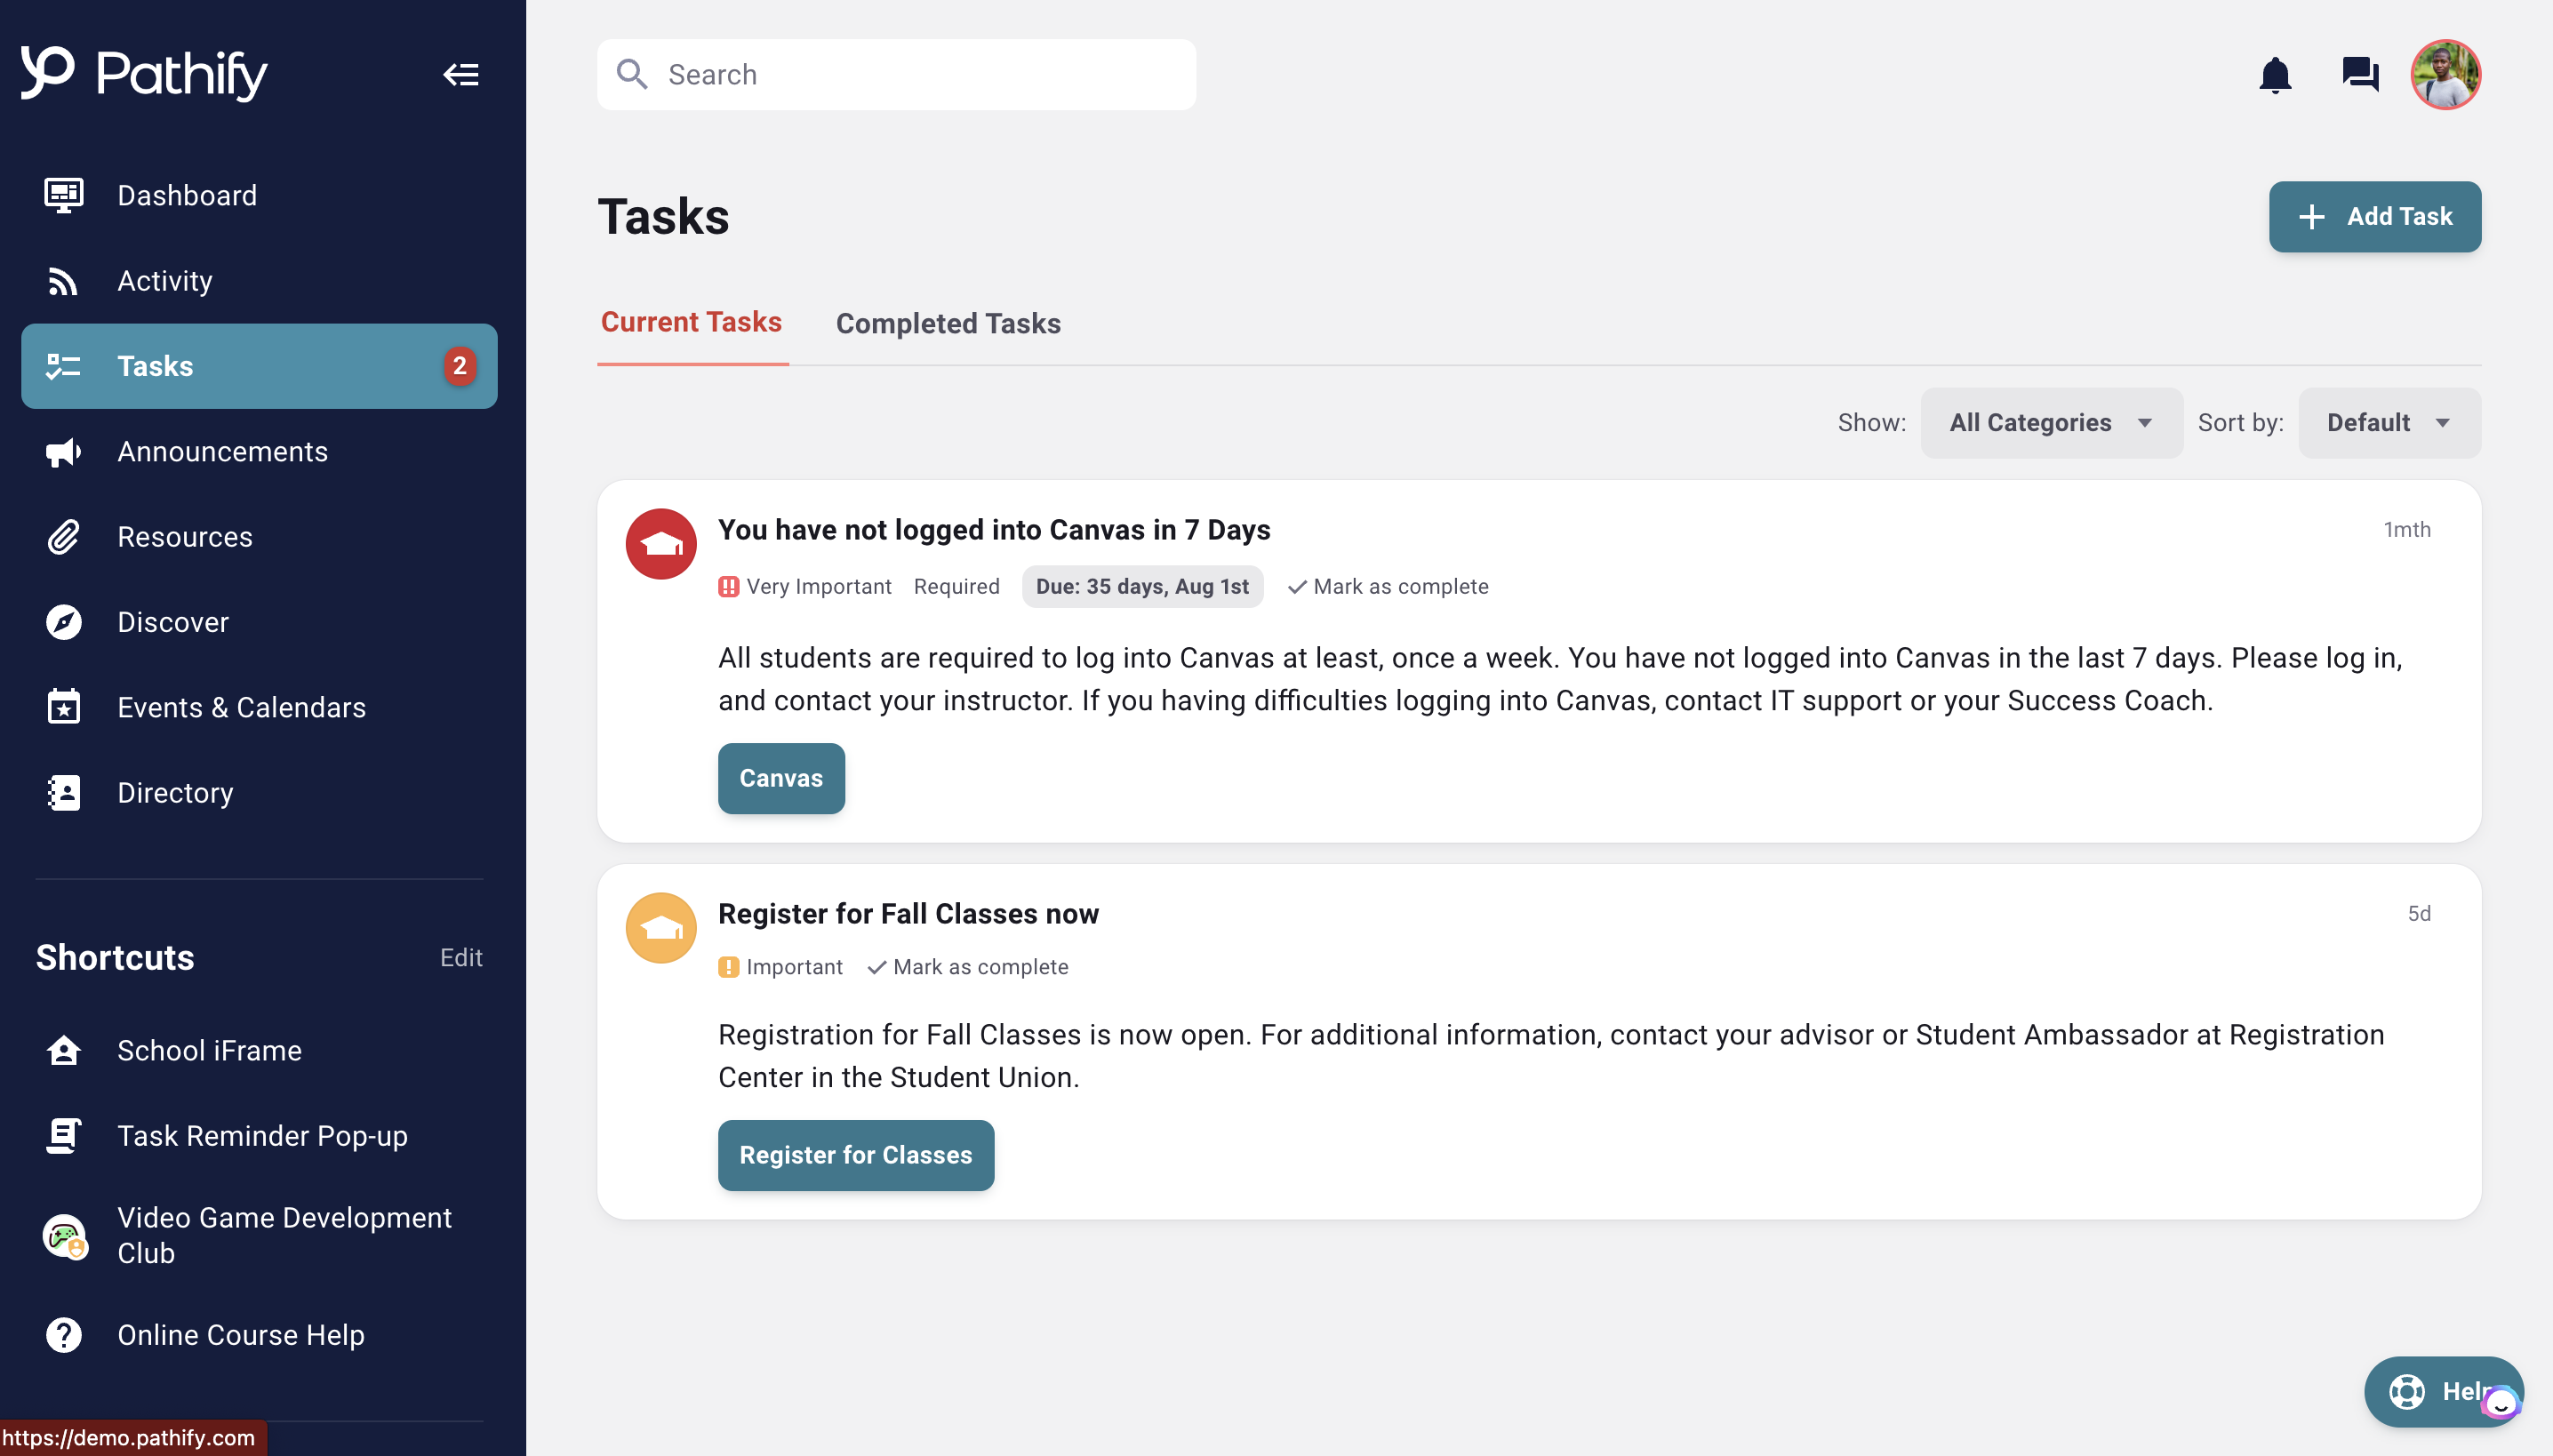Image resolution: width=2553 pixels, height=1456 pixels.
Task: Open the notifications bell
Action: pos(2276,74)
